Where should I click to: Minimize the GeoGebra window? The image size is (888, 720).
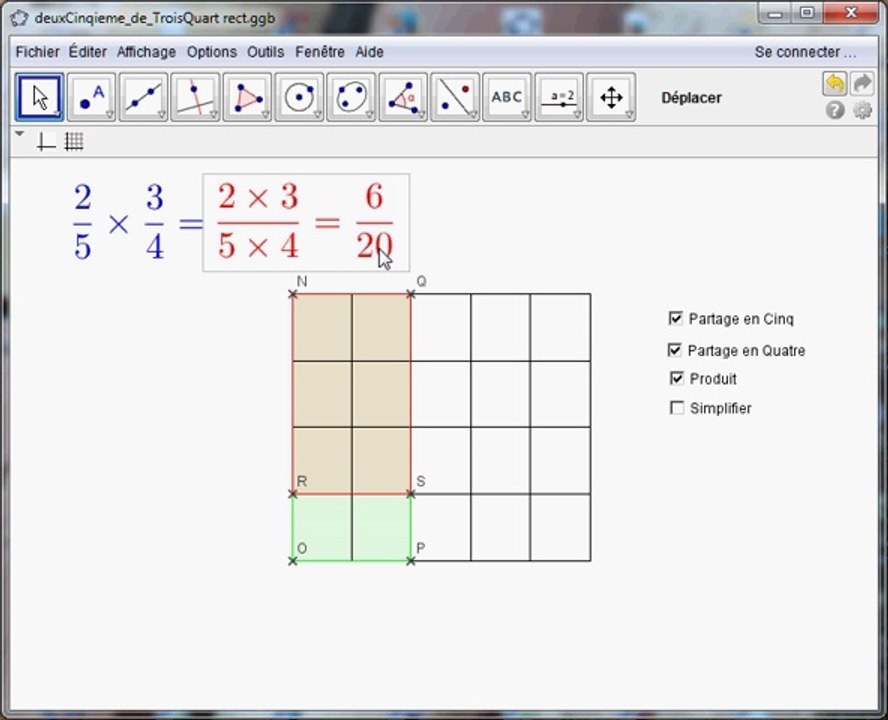[x=776, y=13]
